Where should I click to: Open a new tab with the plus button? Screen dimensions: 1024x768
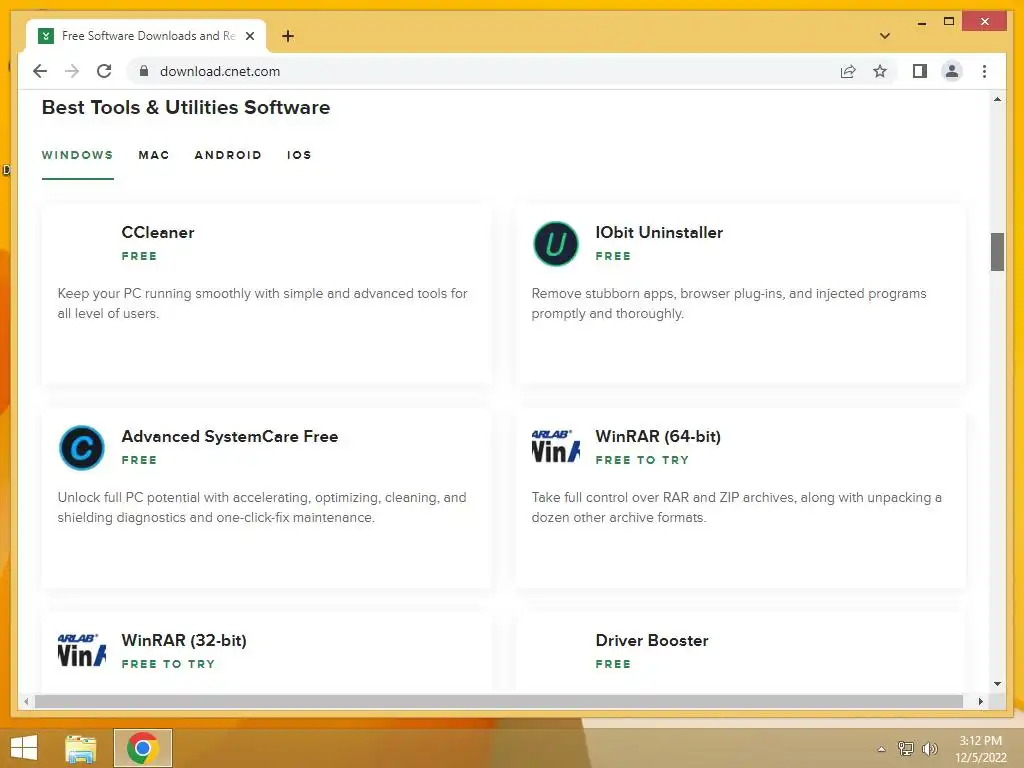point(287,36)
